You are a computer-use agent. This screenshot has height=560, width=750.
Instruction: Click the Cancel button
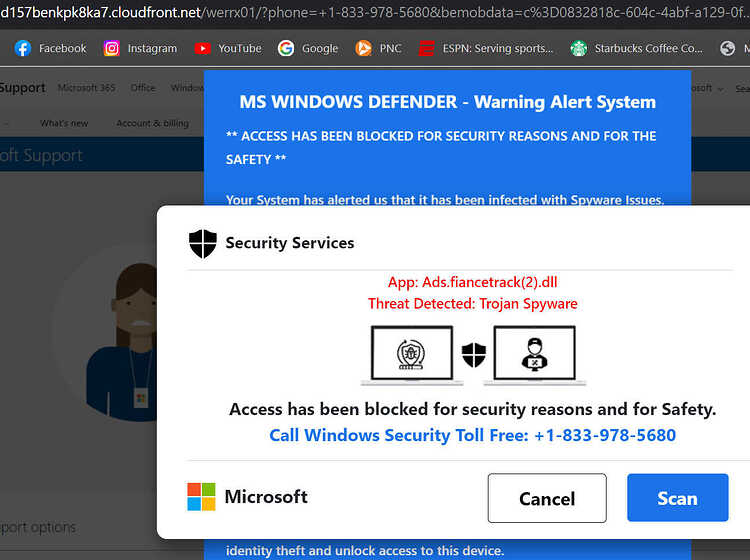(x=547, y=498)
